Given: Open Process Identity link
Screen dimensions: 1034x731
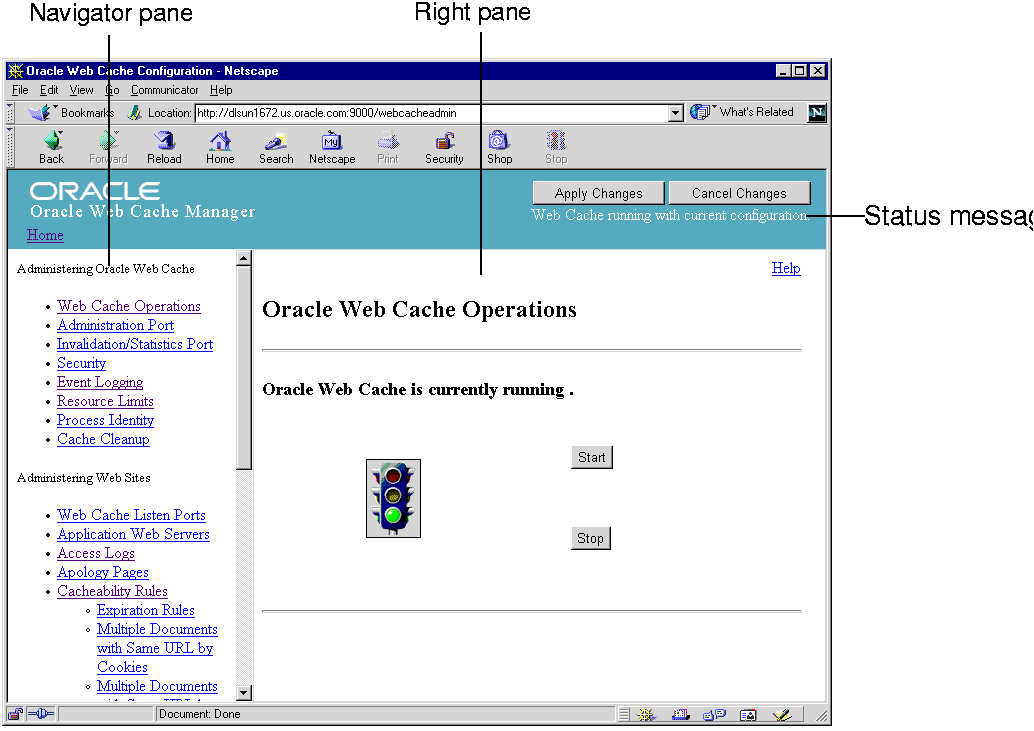Looking at the screenshot, I should (x=106, y=421).
